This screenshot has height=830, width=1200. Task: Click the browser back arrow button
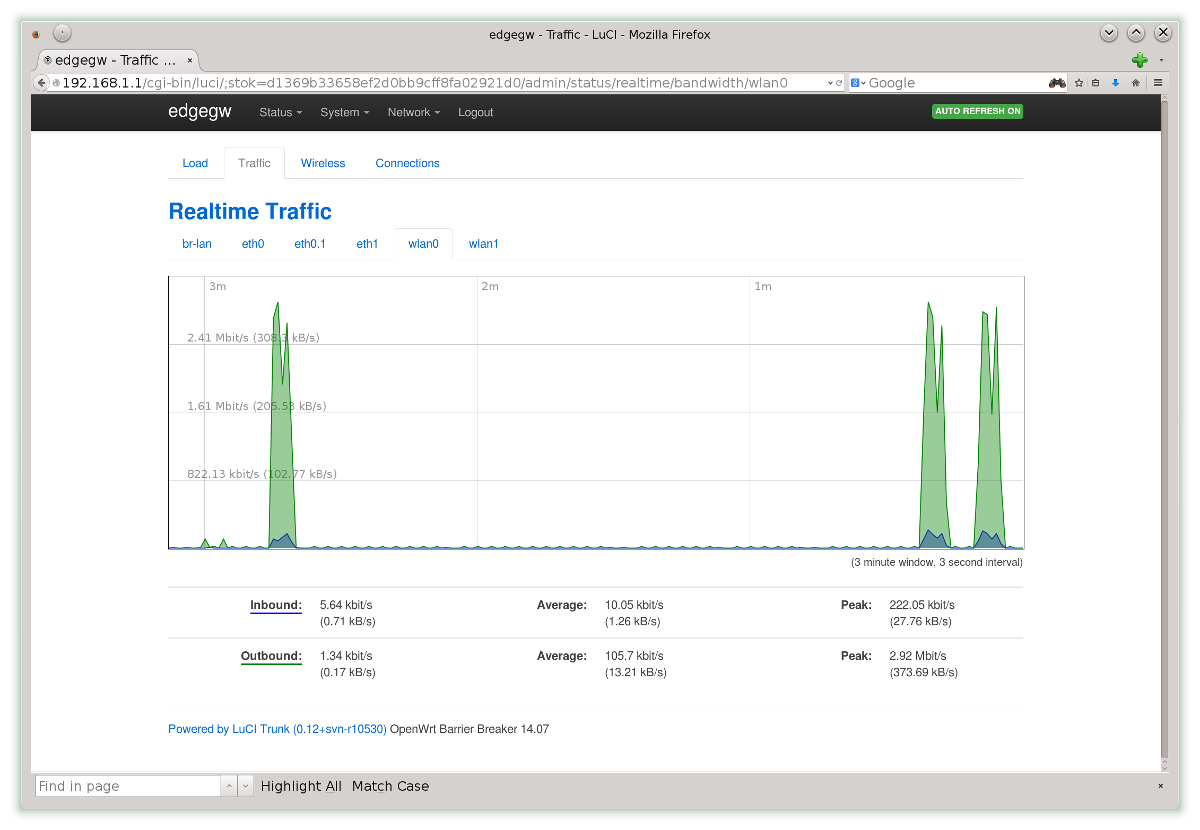41,83
